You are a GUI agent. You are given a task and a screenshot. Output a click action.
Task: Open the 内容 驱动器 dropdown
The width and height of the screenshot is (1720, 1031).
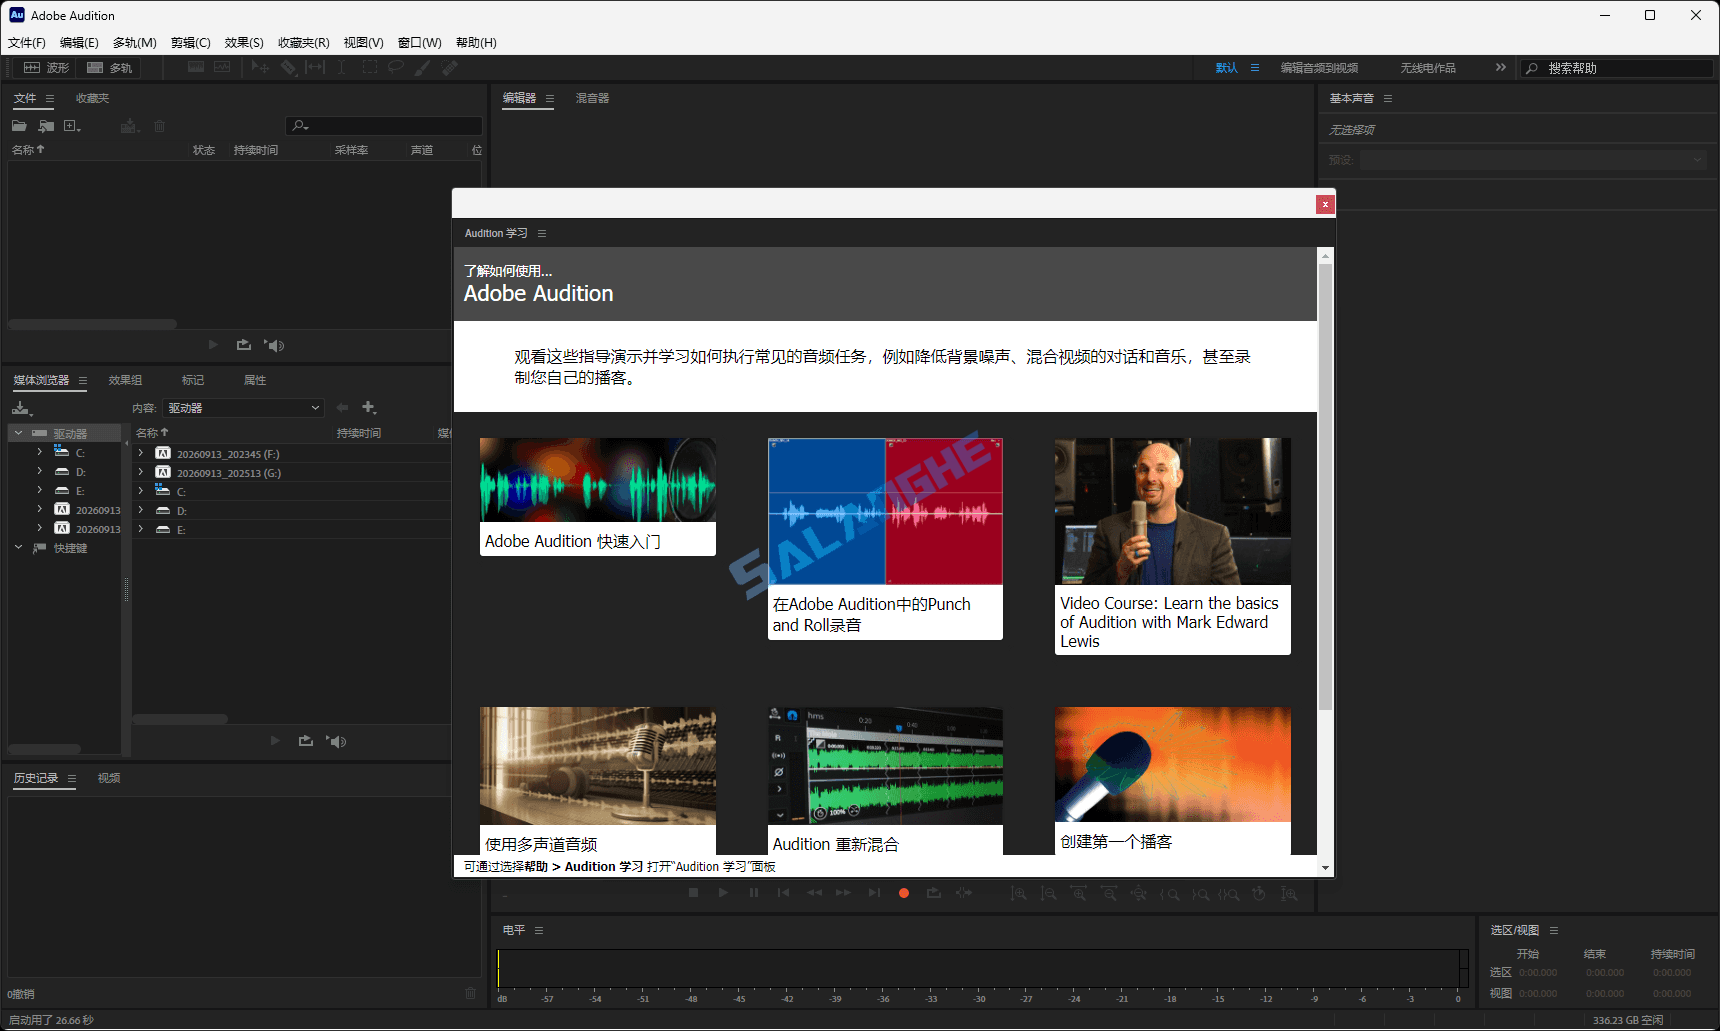pyautogui.click(x=244, y=408)
